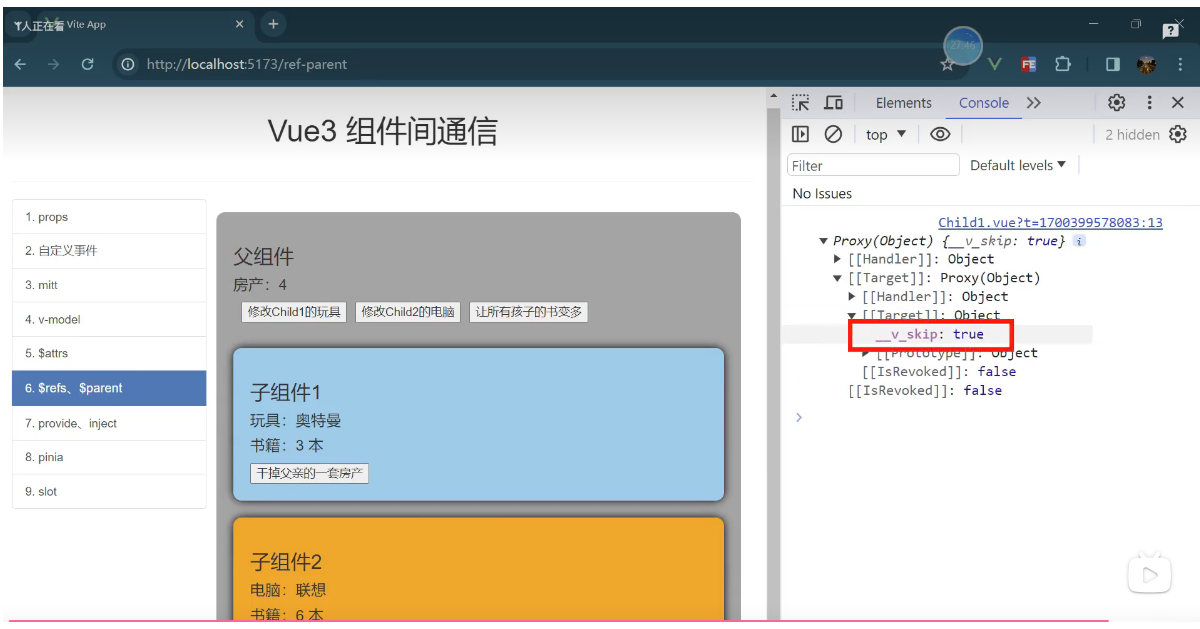The image size is (1200, 629).
Task: Close the Vite App tab
Action: (239, 24)
